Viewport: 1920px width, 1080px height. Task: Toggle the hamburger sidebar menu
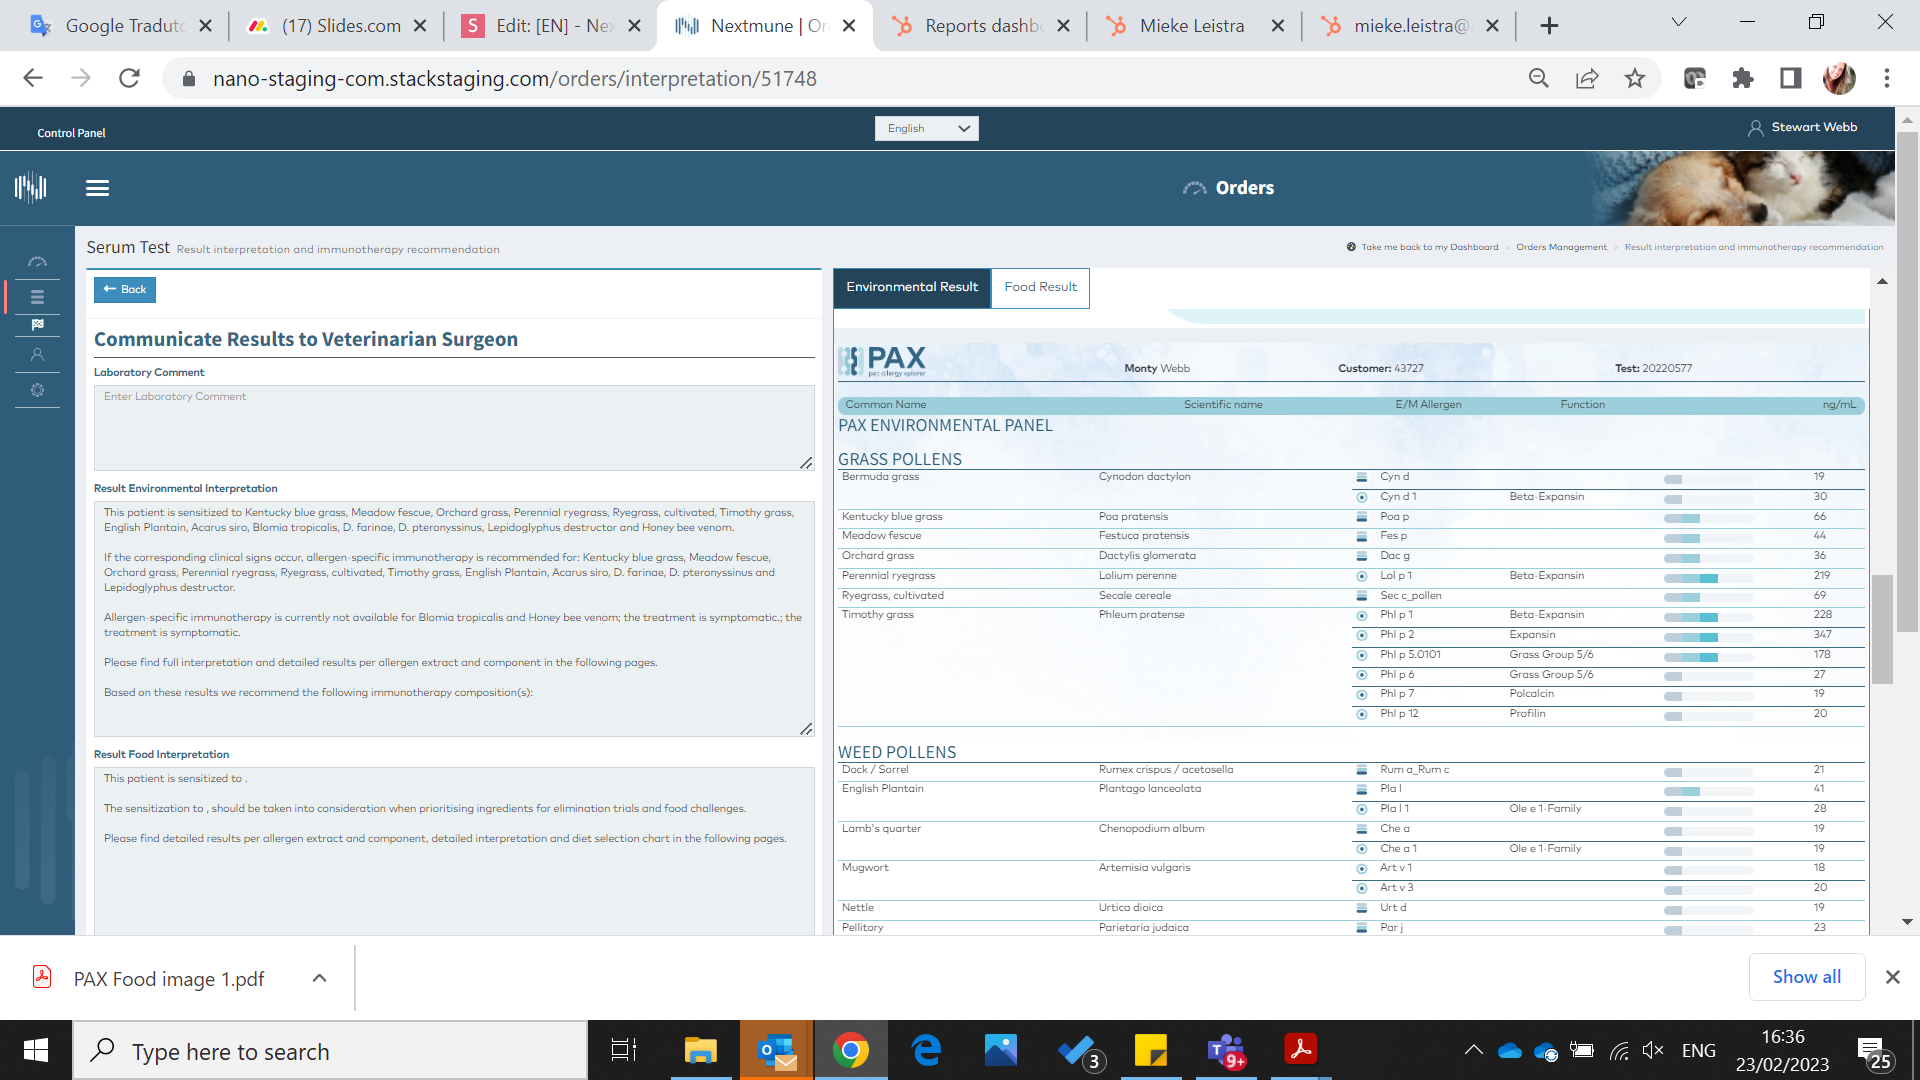pos(97,188)
